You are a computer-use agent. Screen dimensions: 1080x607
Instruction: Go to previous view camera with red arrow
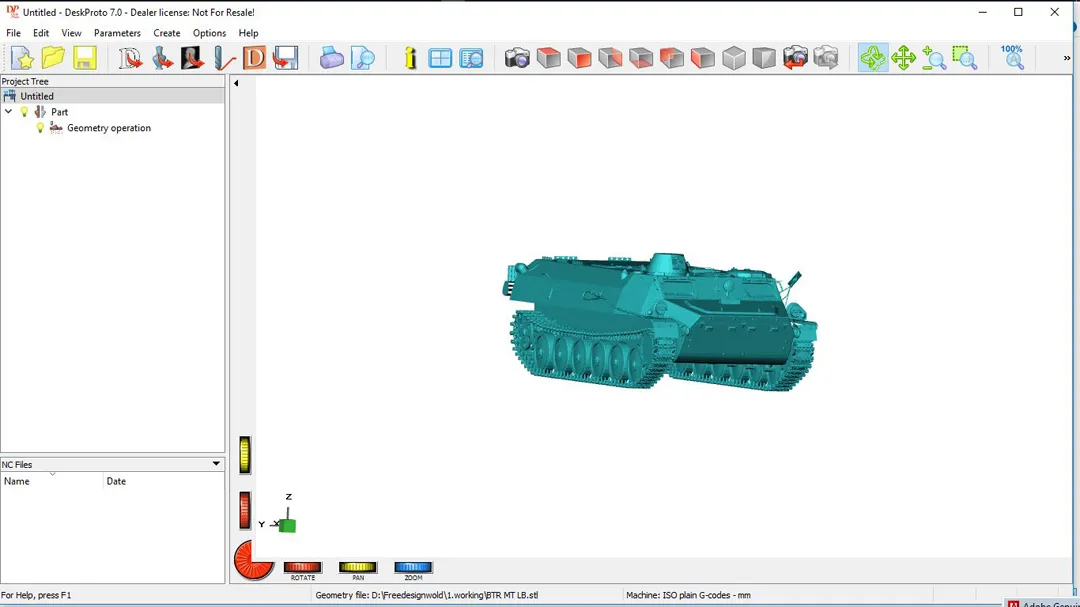795,58
